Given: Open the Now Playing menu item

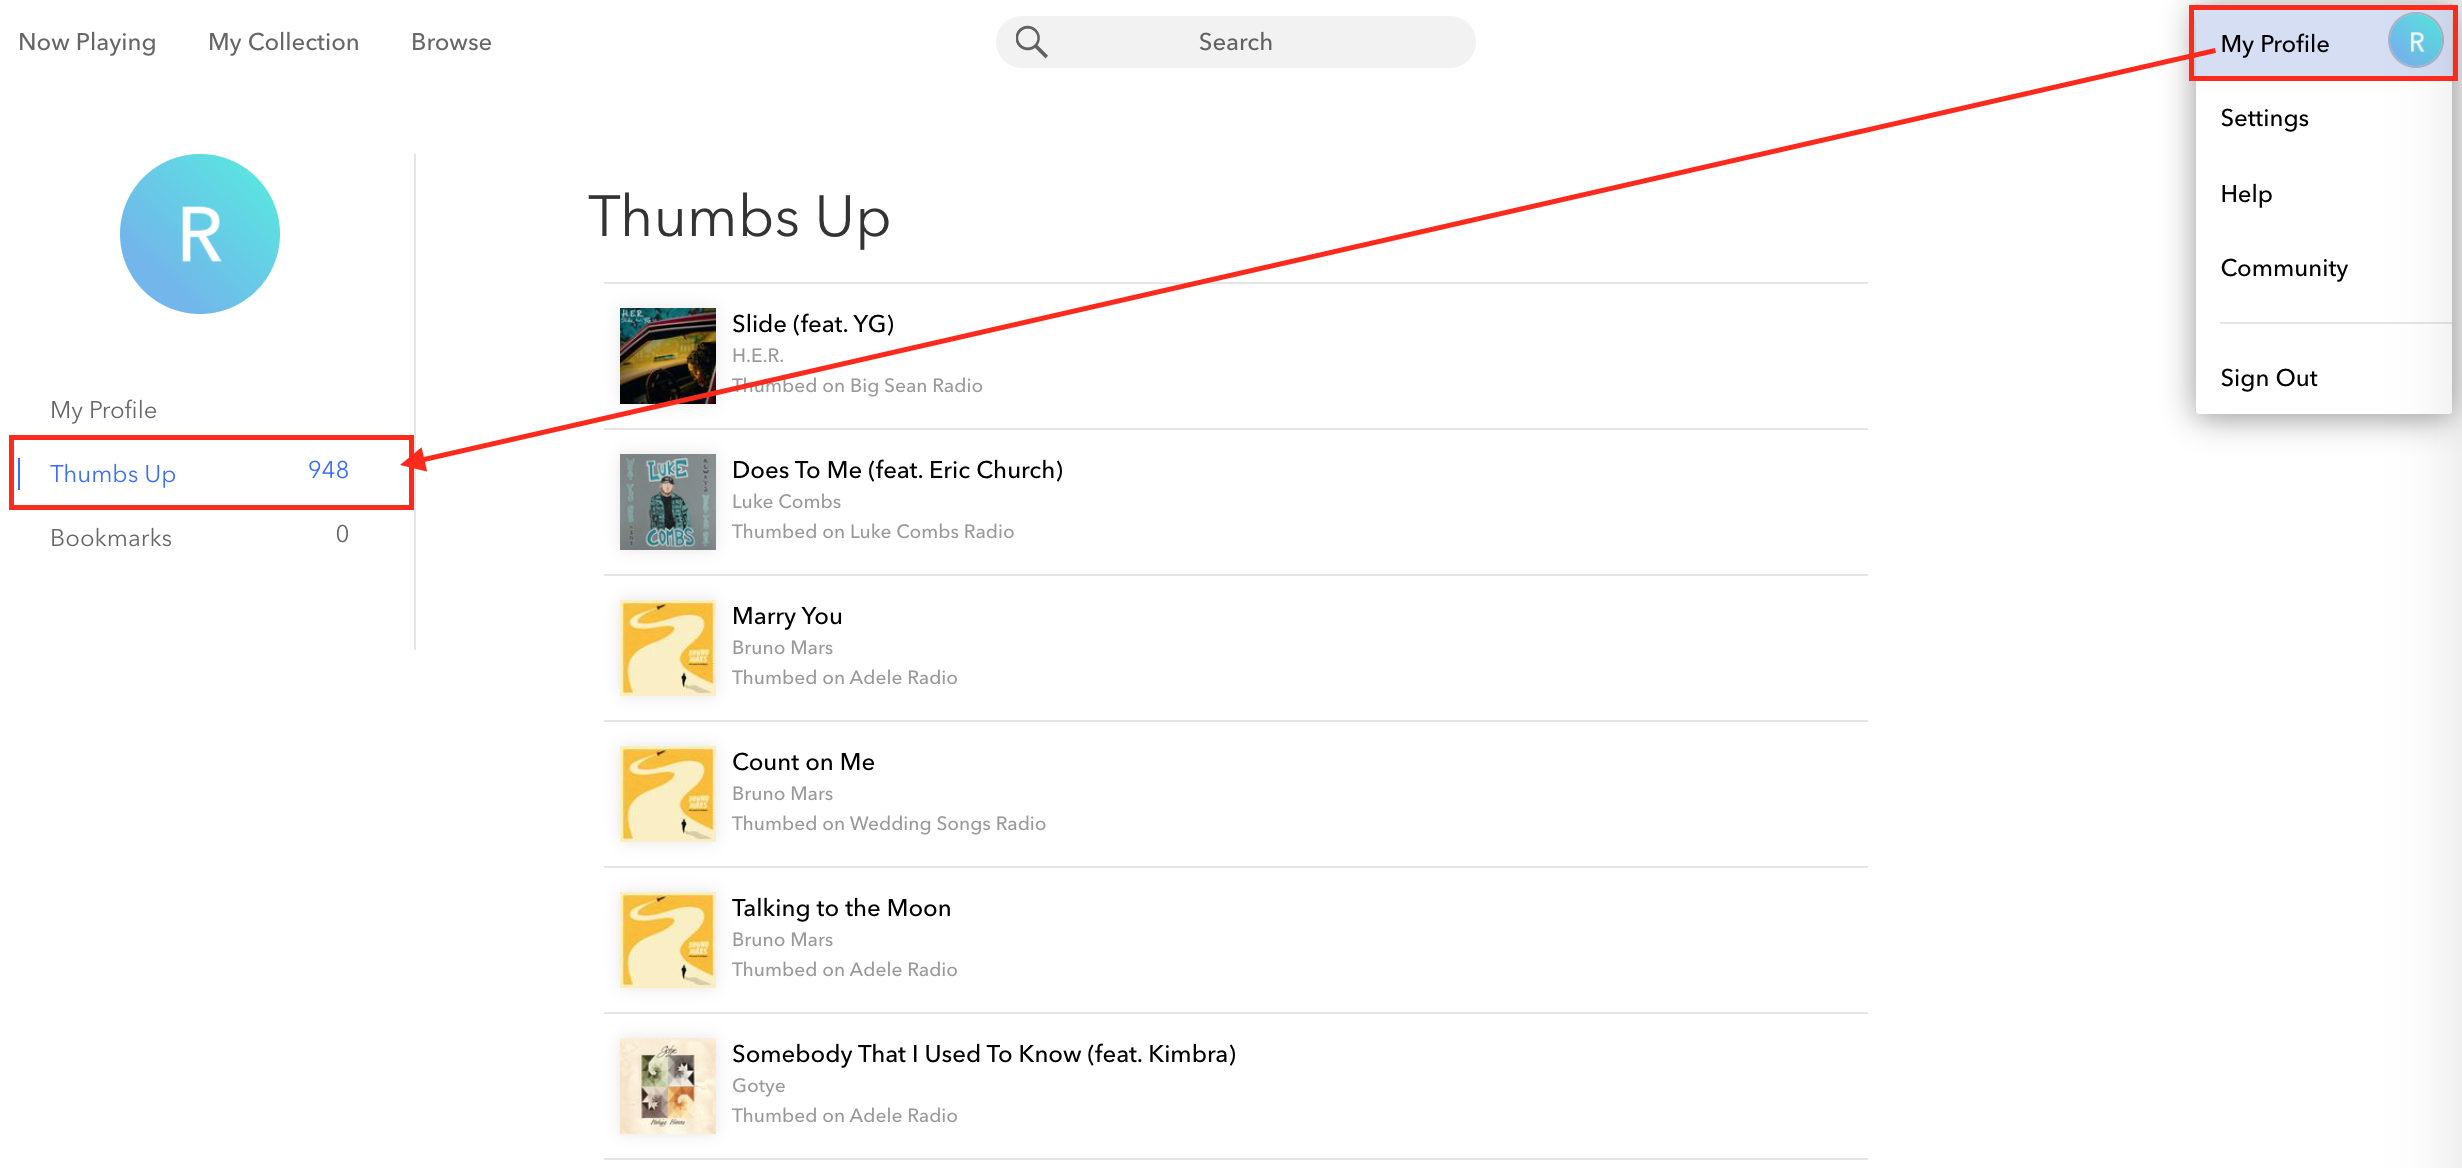Looking at the screenshot, I should 87,41.
